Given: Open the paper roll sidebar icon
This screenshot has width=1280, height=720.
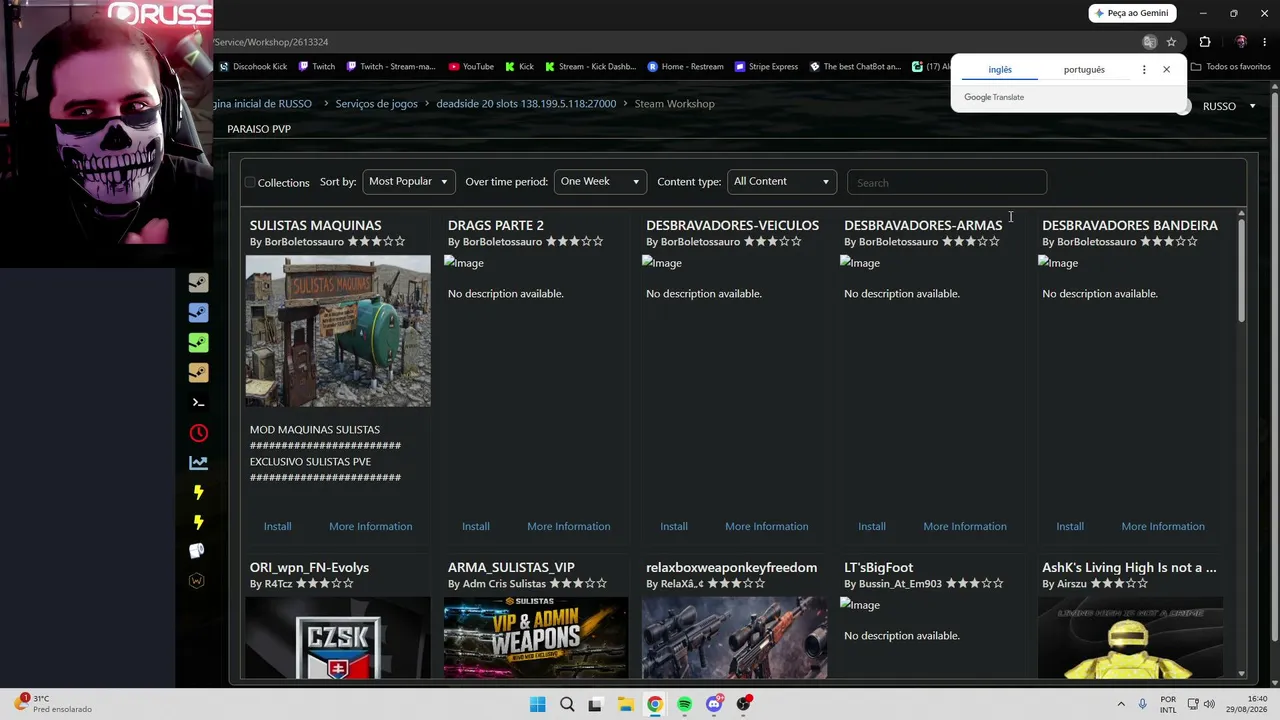Looking at the screenshot, I should [x=197, y=551].
